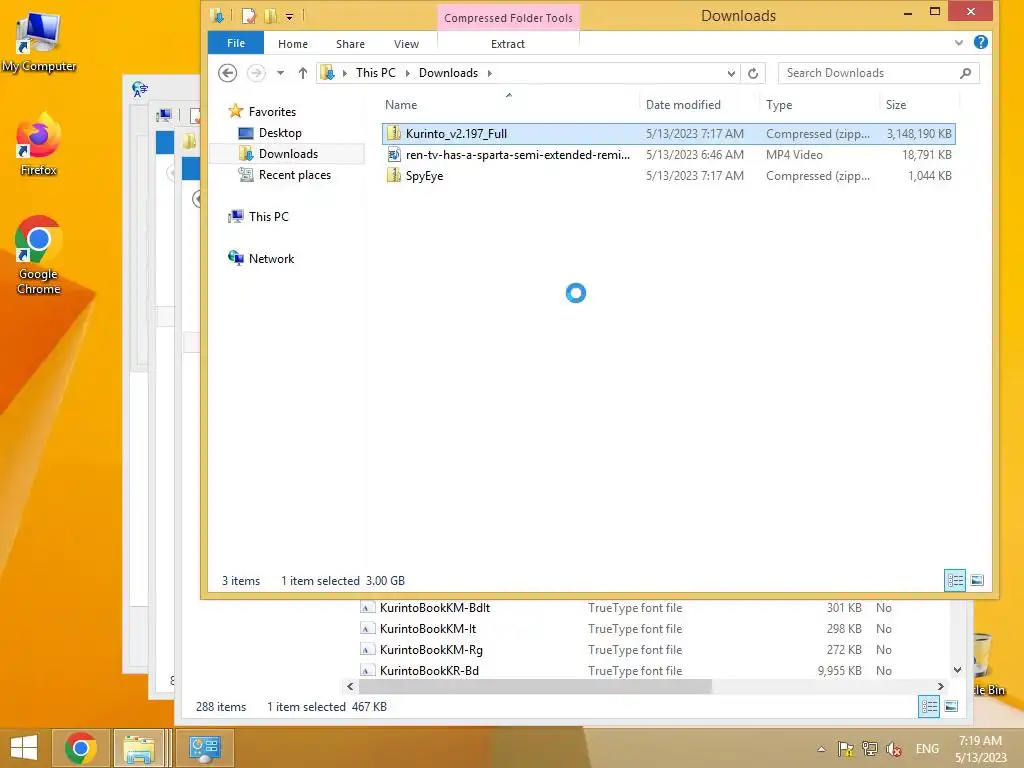Switch Downloads window to Large icons view
Screen dimensions: 1024x768
[977, 580]
